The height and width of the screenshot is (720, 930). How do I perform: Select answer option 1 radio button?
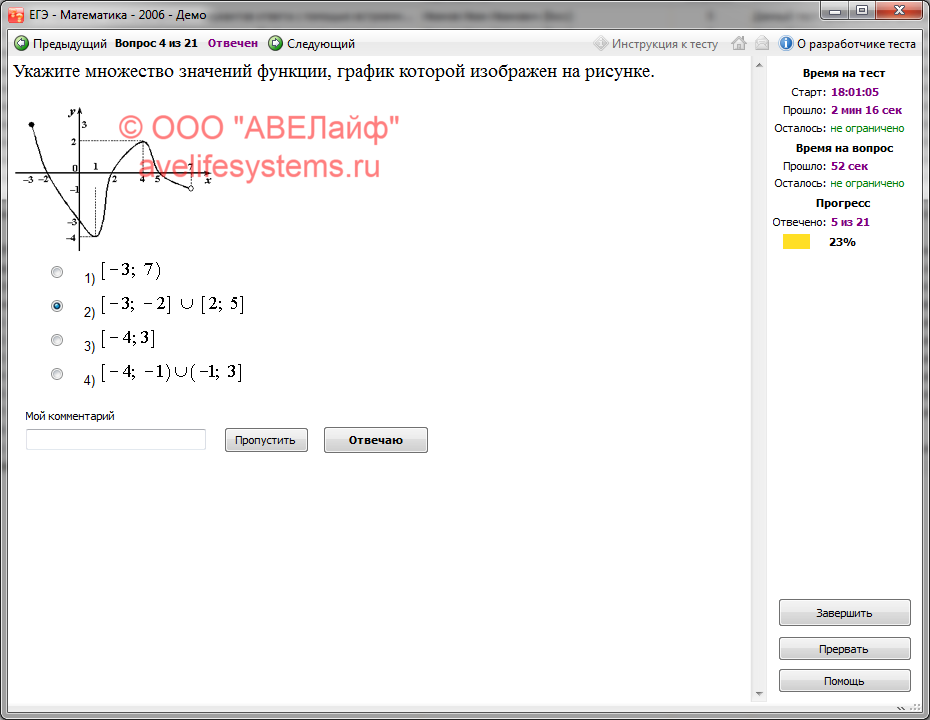click(57, 272)
